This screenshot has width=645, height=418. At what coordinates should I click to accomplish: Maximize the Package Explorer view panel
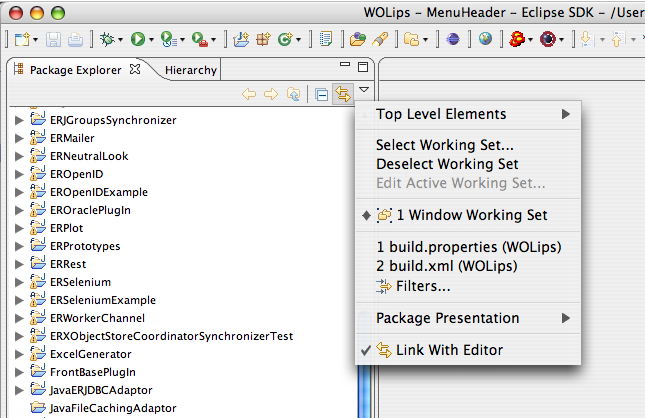tap(363, 67)
